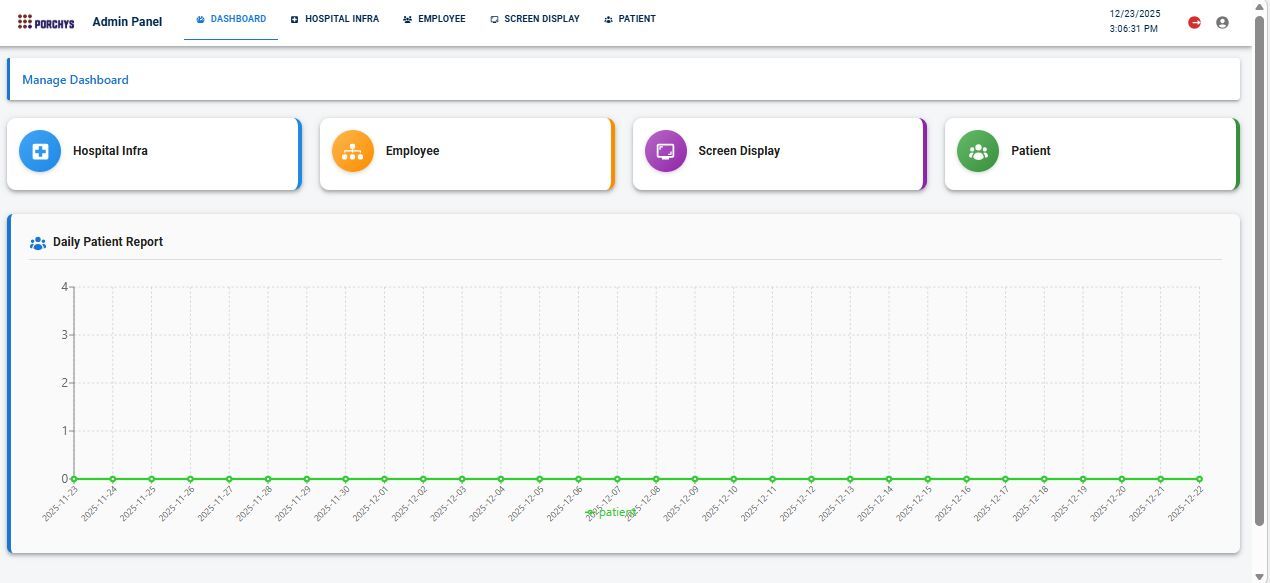Viewport: 1270px width, 583px height.
Task: Click the red logout icon
Action: (x=1194, y=22)
